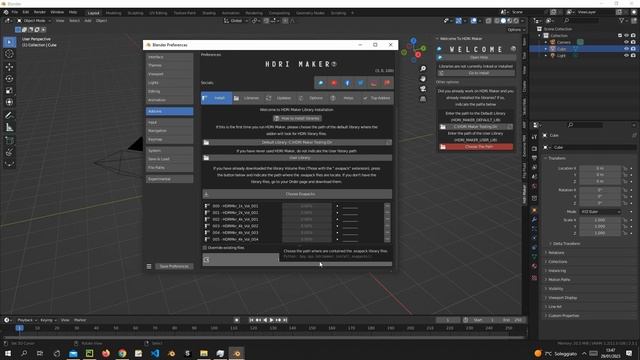Click red Choose The Path button
The image size is (640, 360).
(x=476, y=147)
